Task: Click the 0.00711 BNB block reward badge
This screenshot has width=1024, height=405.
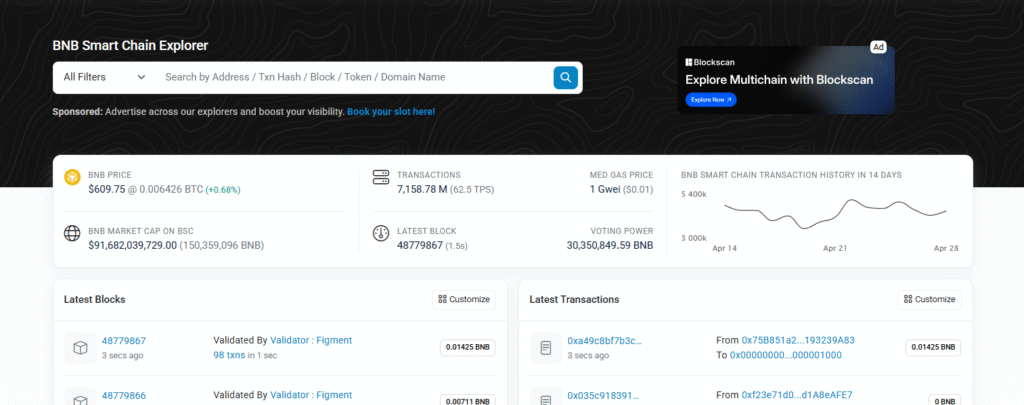Action: (468, 400)
